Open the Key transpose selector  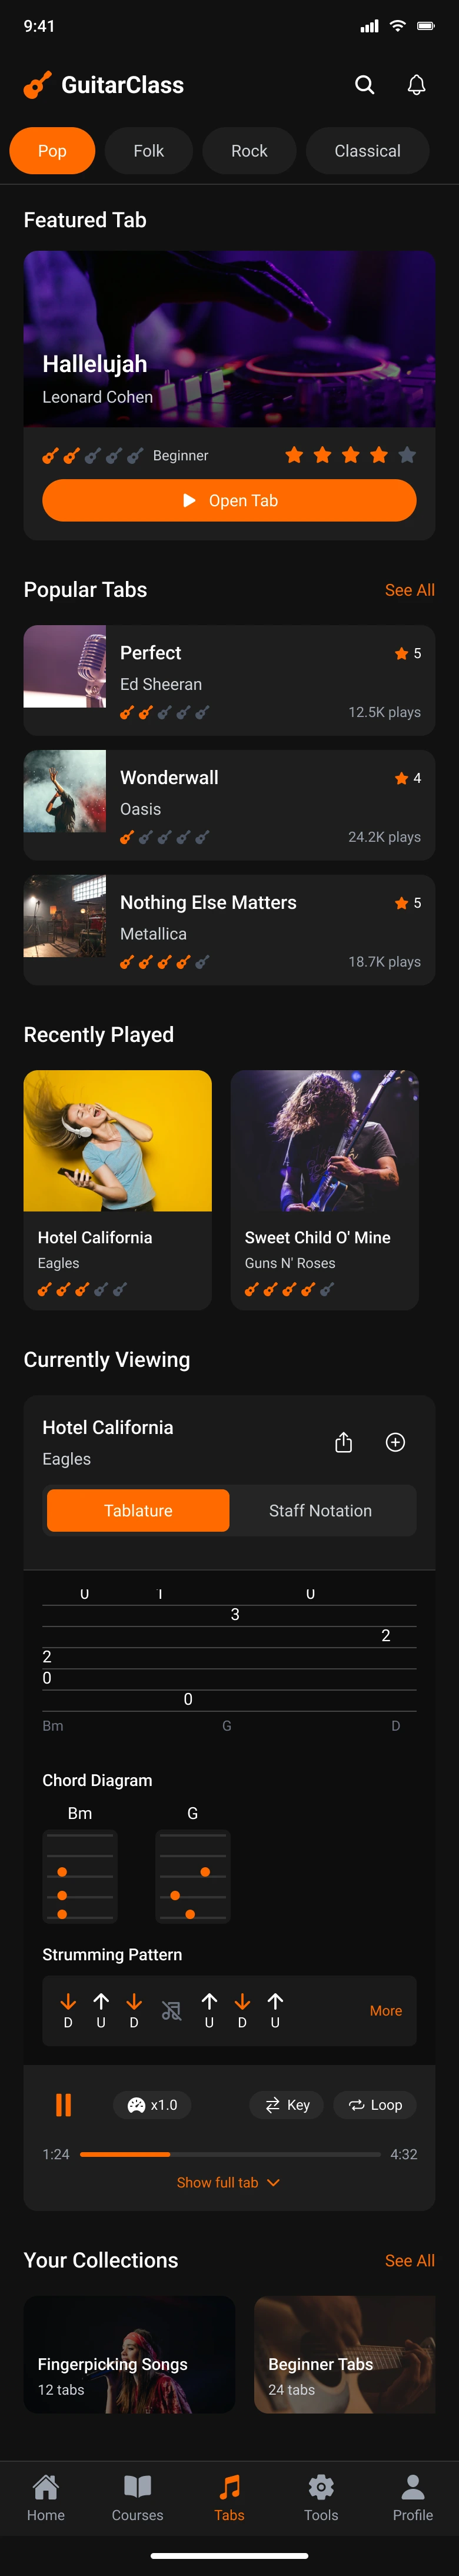click(287, 2105)
